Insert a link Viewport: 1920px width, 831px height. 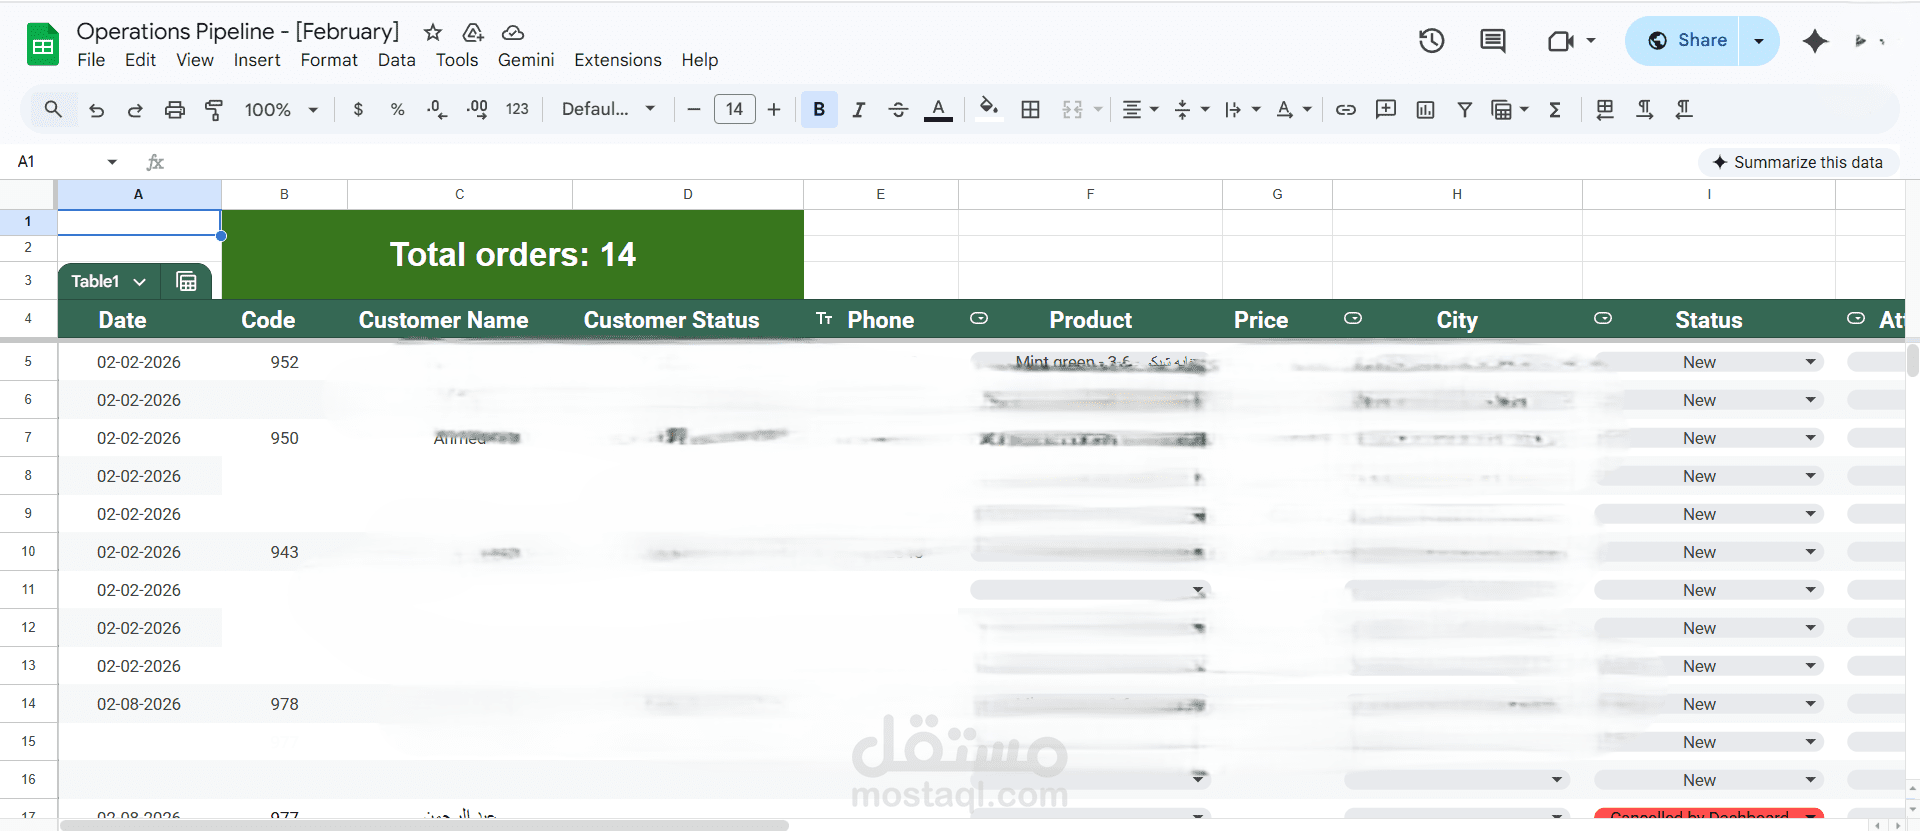tap(1346, 110)
